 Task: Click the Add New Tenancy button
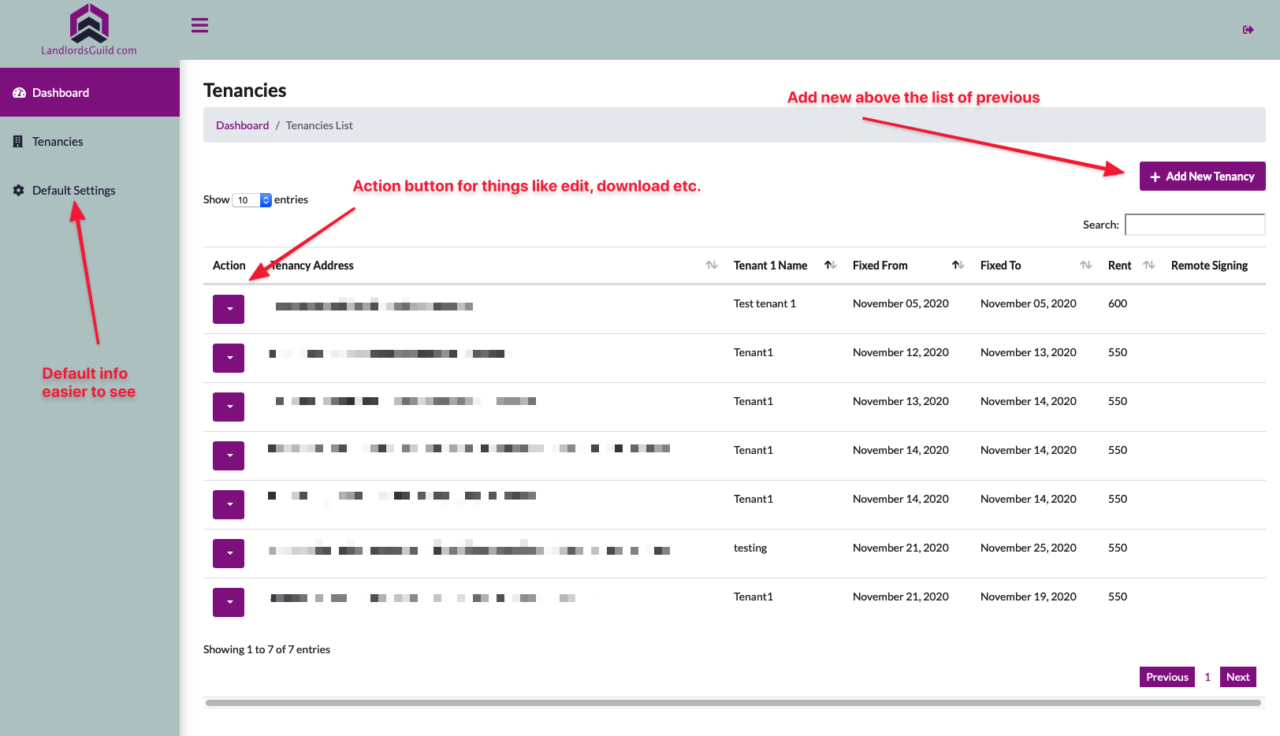[1202, 176]
